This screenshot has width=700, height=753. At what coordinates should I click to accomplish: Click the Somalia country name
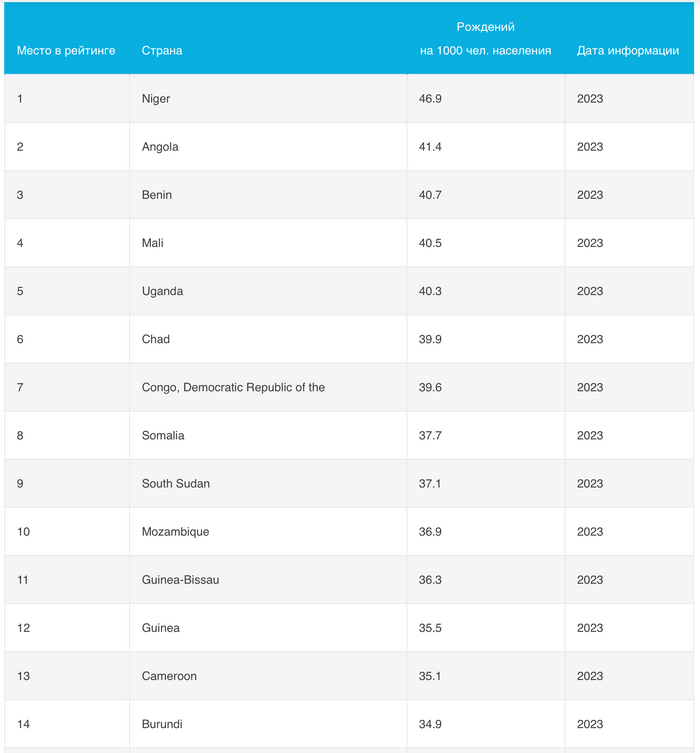[163, 435]
